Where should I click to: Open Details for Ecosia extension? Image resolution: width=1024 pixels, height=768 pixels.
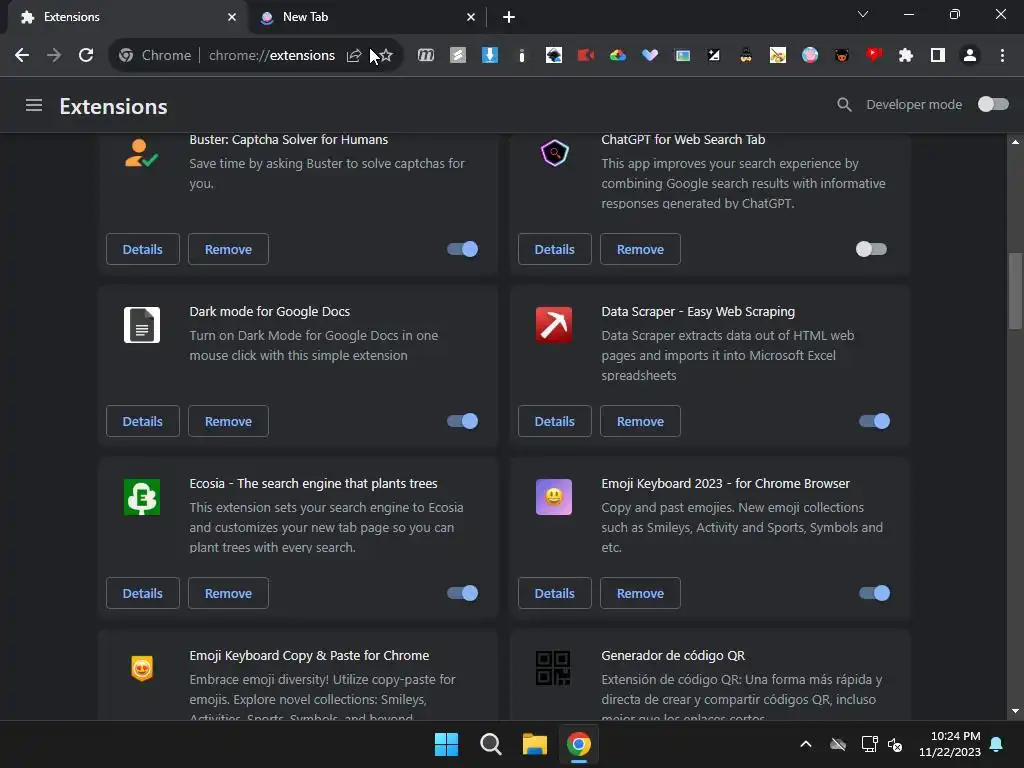142,593
